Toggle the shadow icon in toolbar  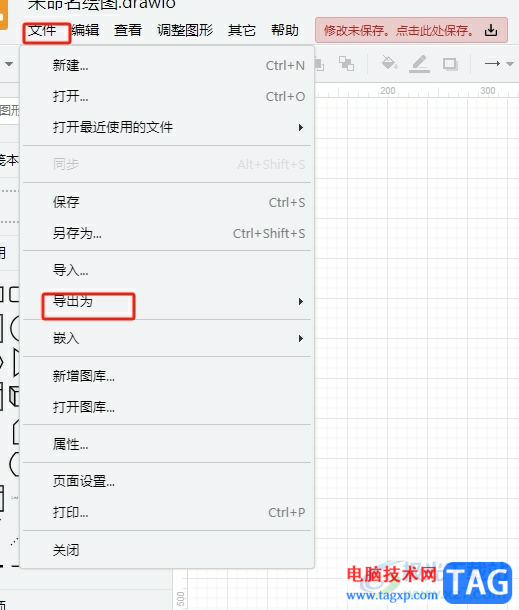pyautogui.click(x=450, y=64)
